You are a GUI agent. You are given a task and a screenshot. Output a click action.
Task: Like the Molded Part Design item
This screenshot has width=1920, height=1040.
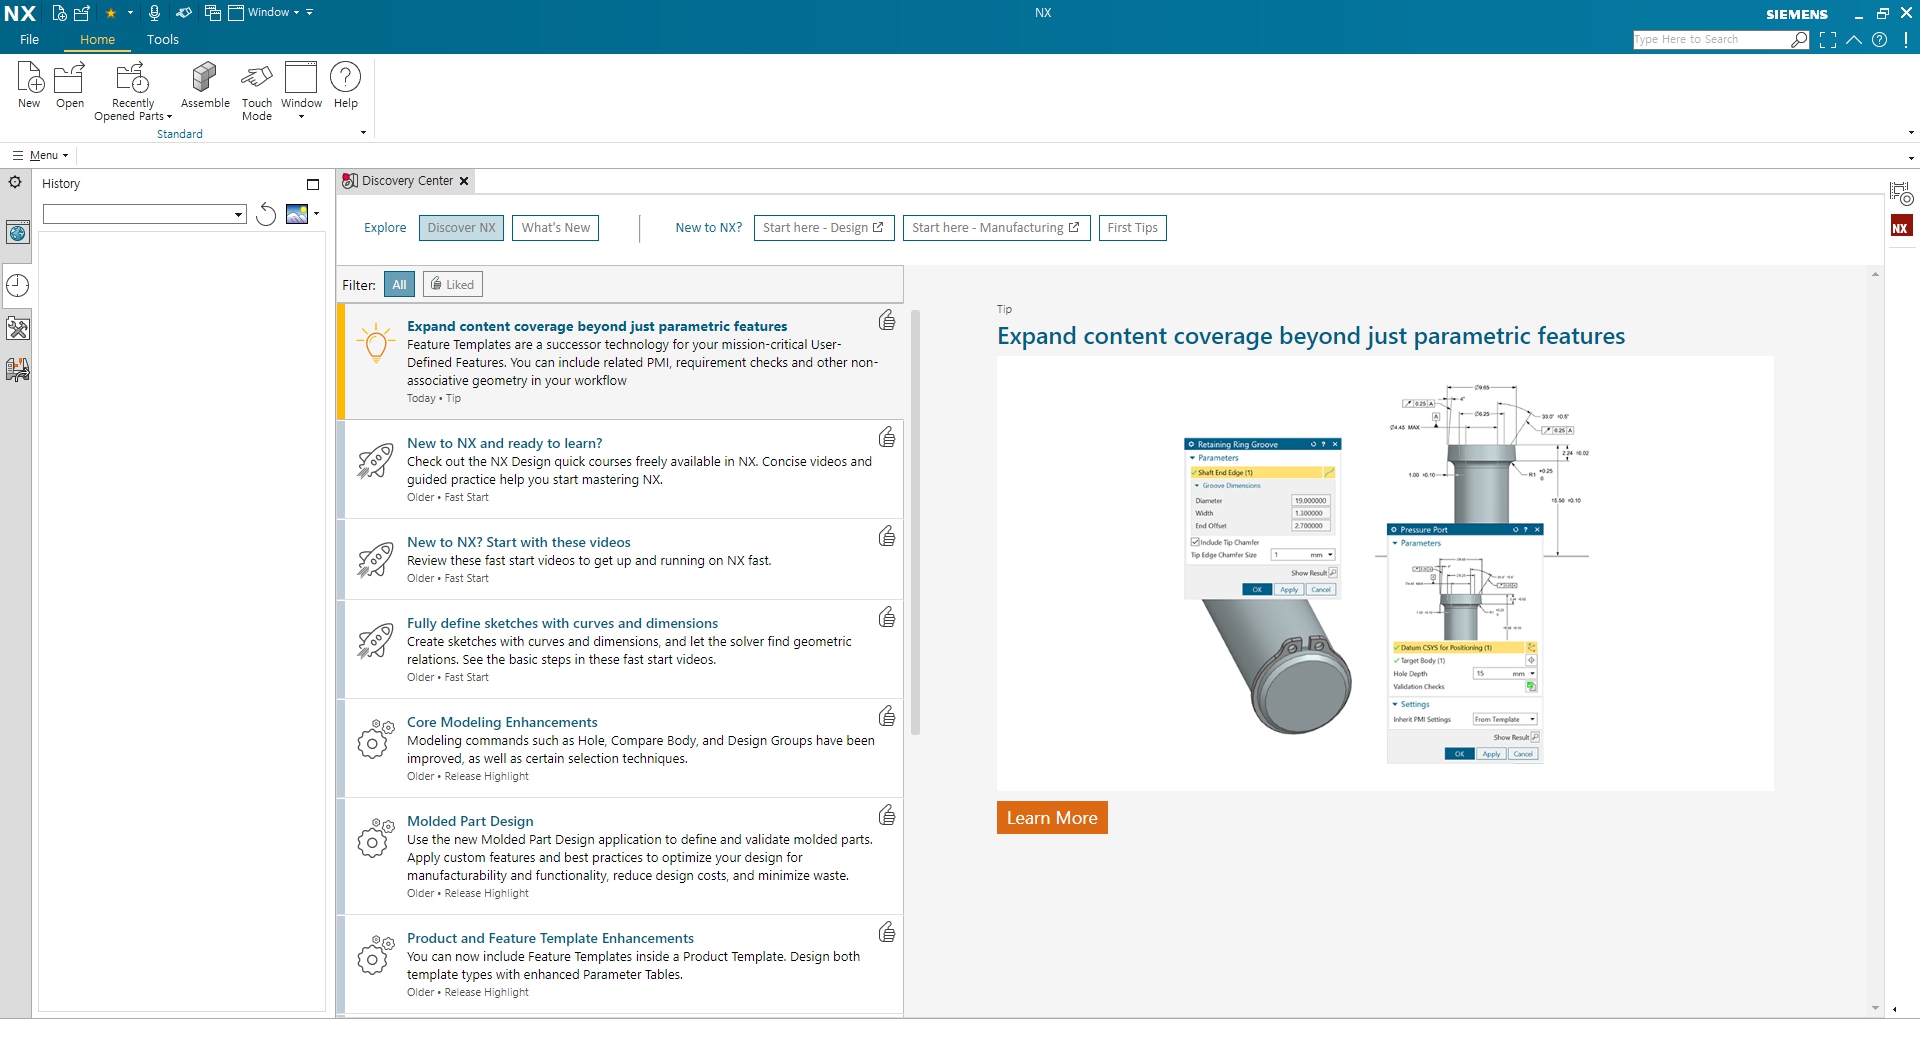coord(887,815)
